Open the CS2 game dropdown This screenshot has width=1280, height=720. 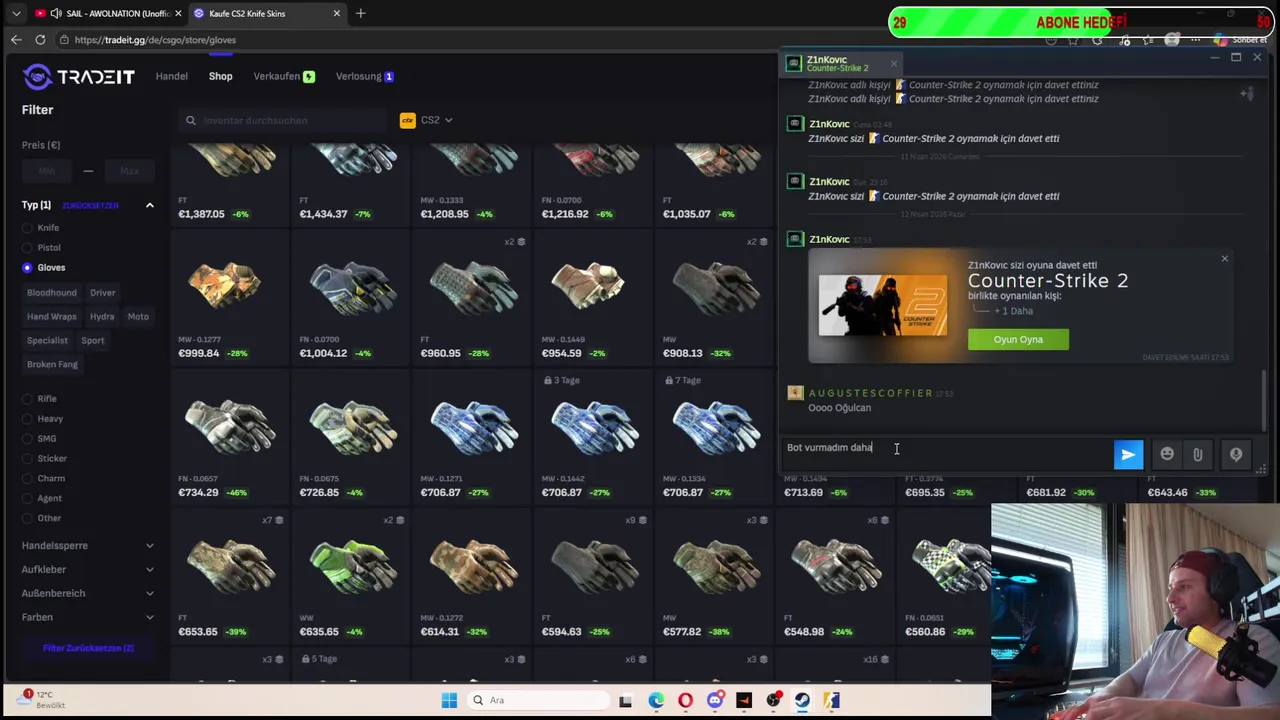(x=427, y=120)
